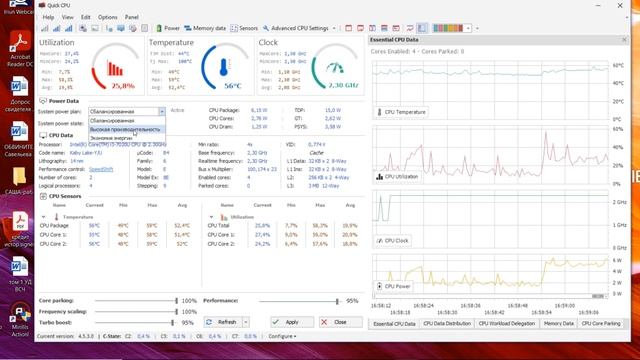This screenshot has width=640, height=360.
Task: Click the CPU Sensors section icon
Action: (43, 196)
